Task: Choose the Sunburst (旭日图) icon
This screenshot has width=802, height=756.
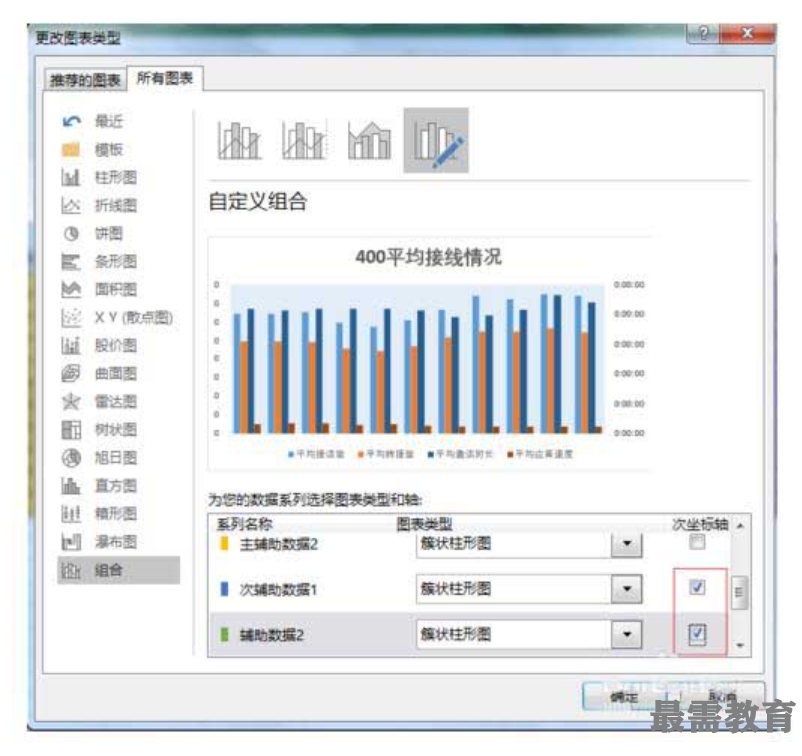Action: point(71,458)
